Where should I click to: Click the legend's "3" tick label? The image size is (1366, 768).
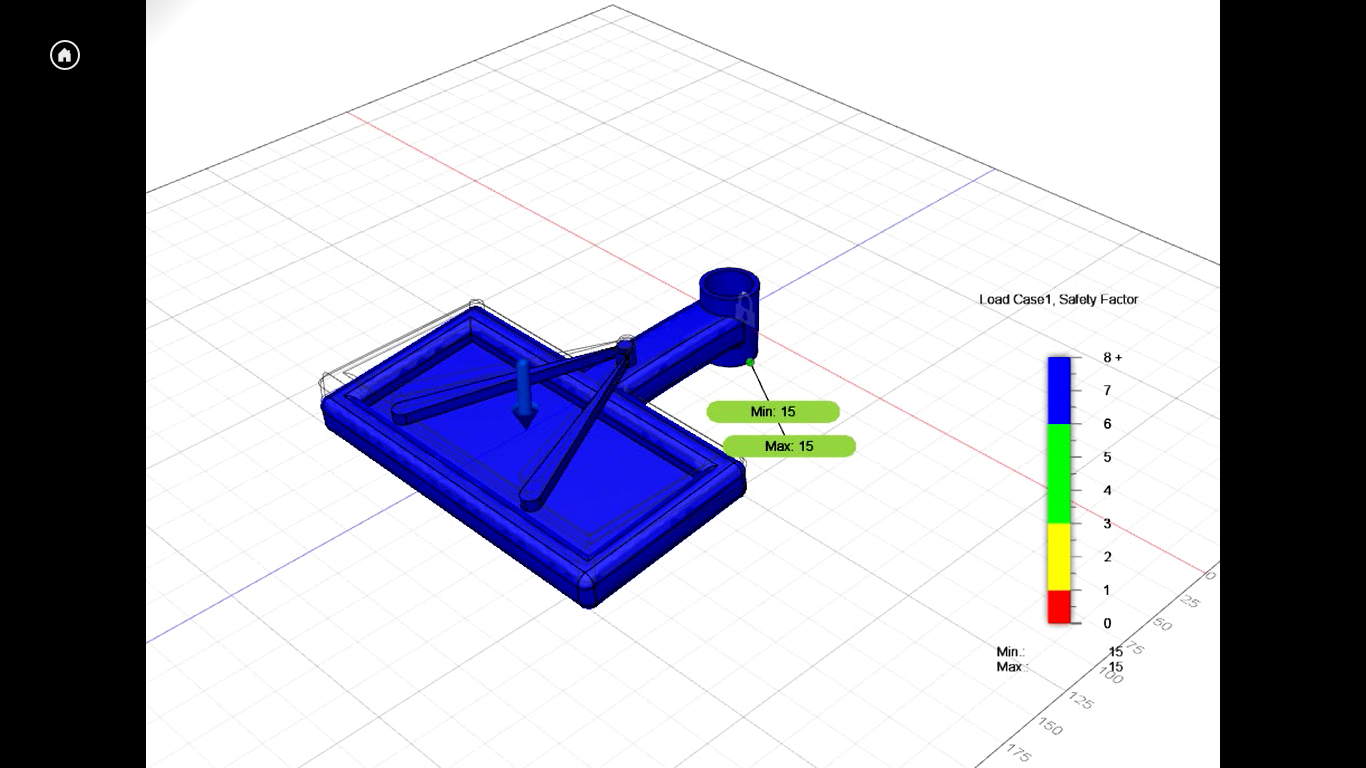(x=1106, y=524)
